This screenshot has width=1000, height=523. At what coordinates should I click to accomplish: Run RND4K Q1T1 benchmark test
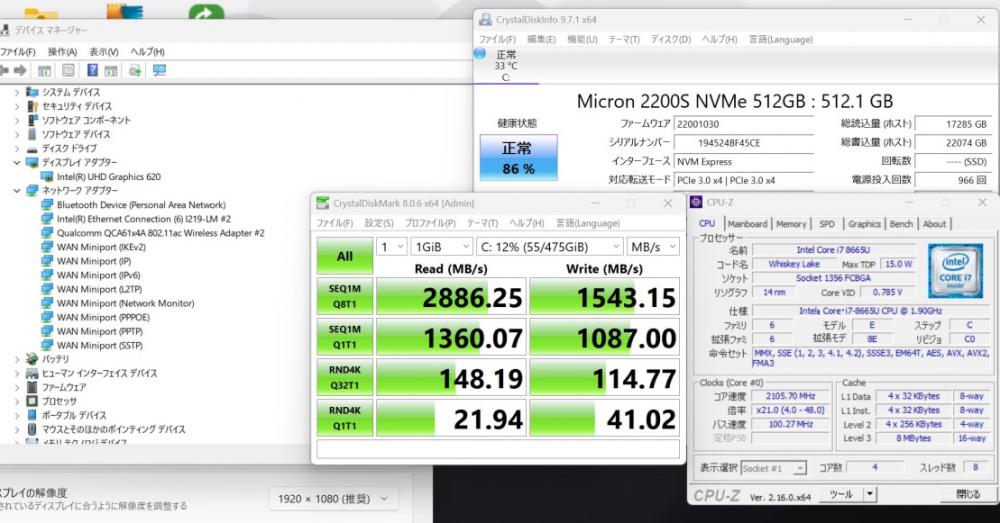click(x=344, y=418)
